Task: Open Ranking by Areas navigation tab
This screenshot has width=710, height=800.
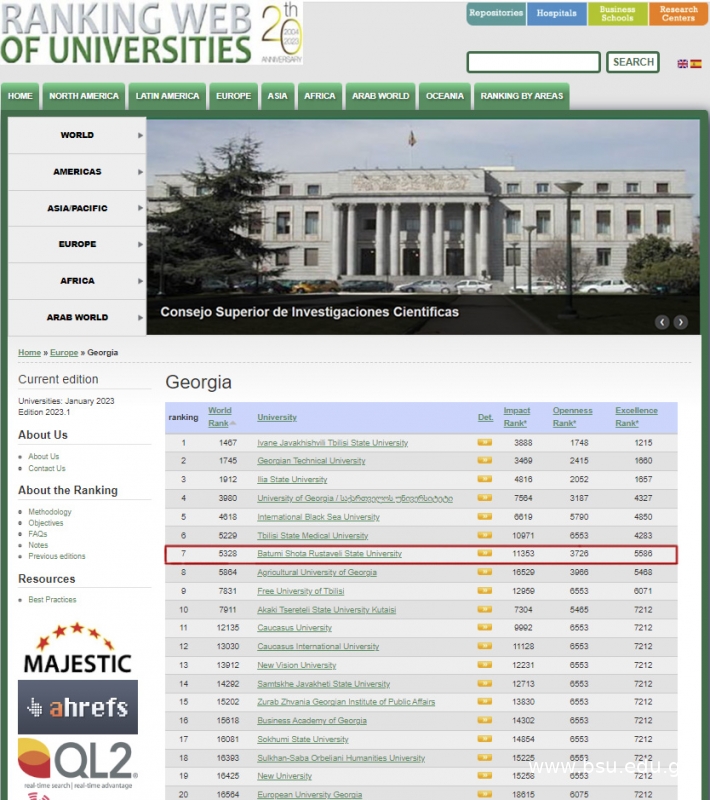Action: tap(521, 96)
